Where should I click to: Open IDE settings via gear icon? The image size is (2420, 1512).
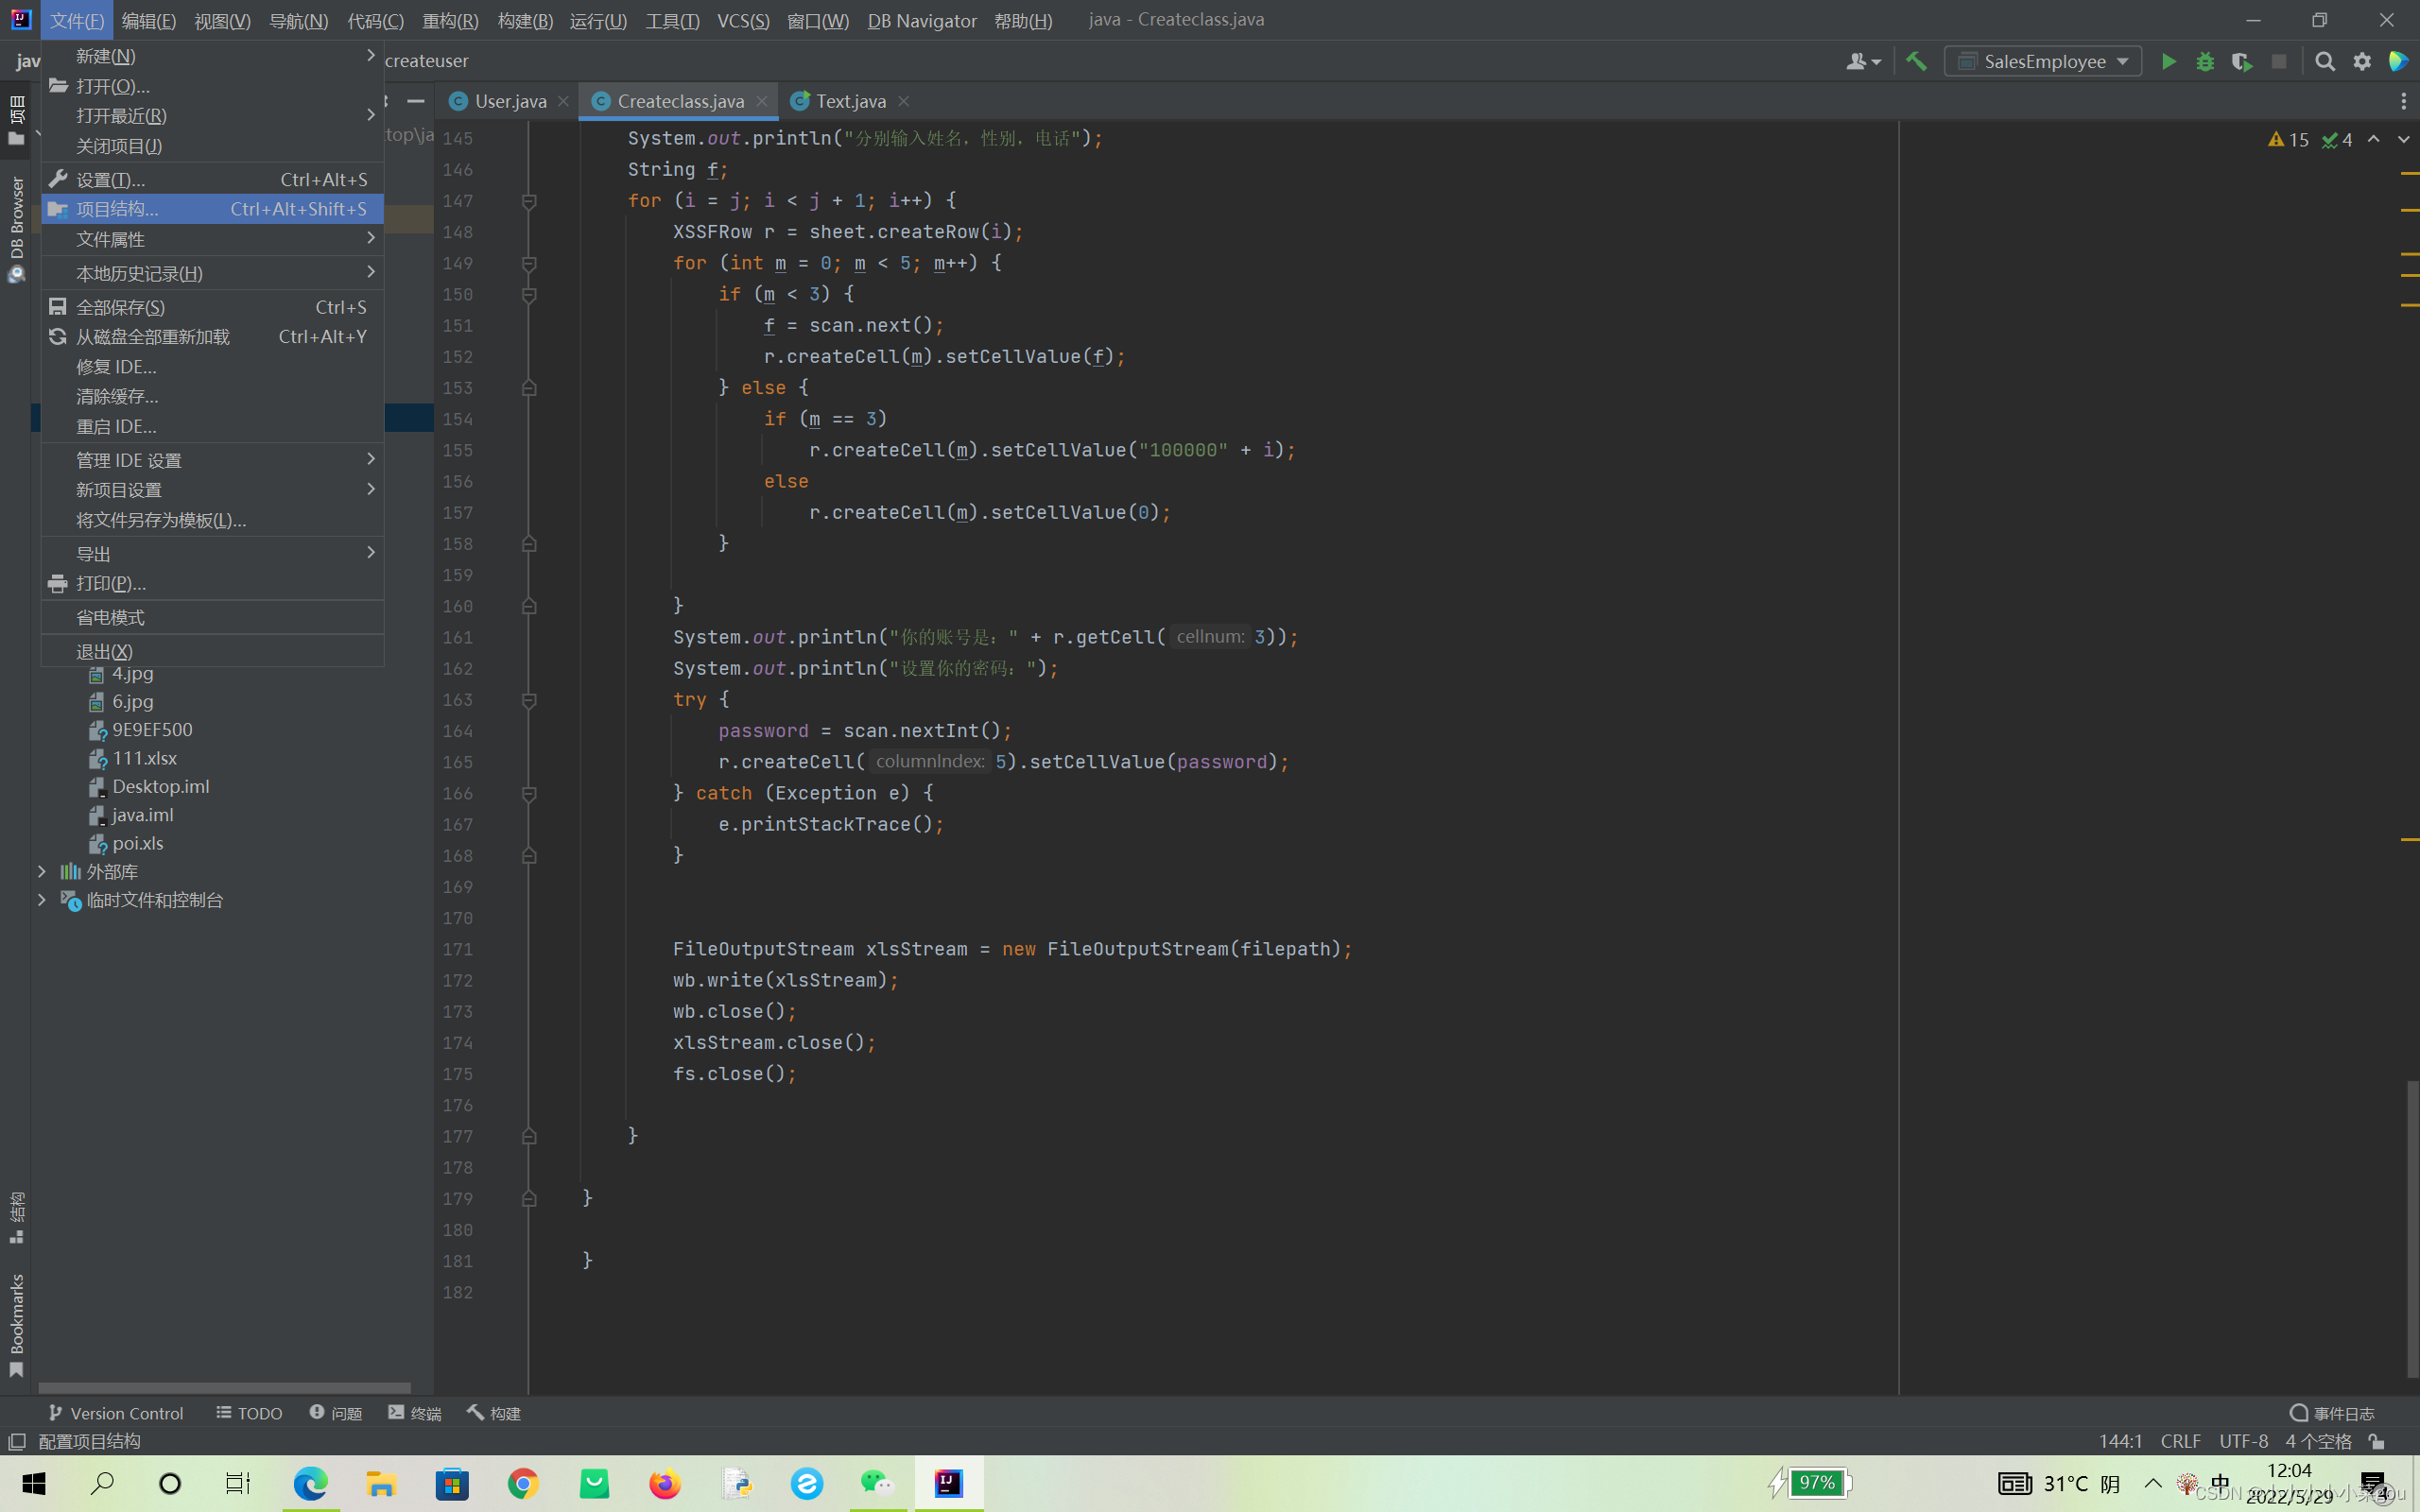[x=2362, y=61]
